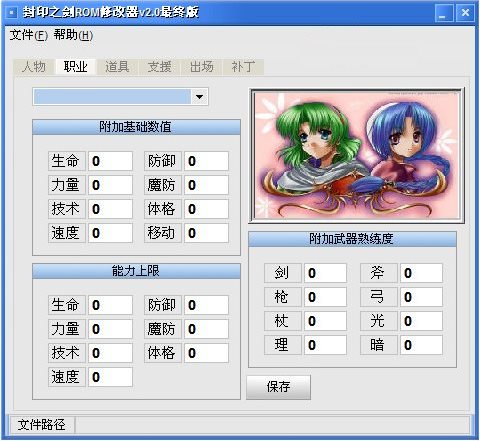Switch to the 补丁 tab
Screen dimensions: 480x441
click(x=243, y=67)
